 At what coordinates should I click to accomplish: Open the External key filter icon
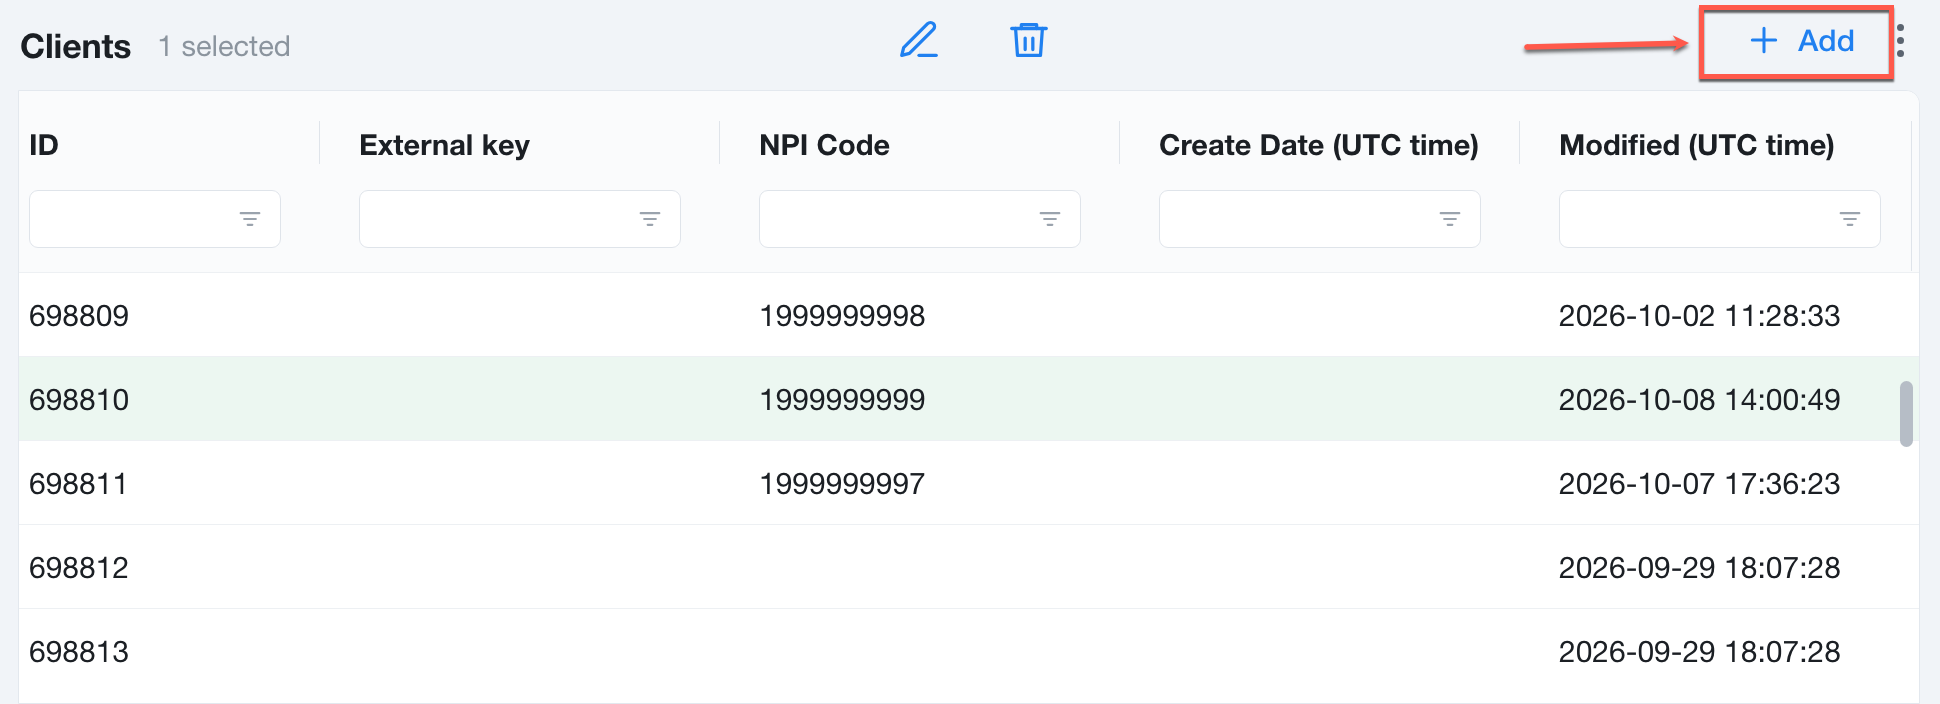coord(650,219)
